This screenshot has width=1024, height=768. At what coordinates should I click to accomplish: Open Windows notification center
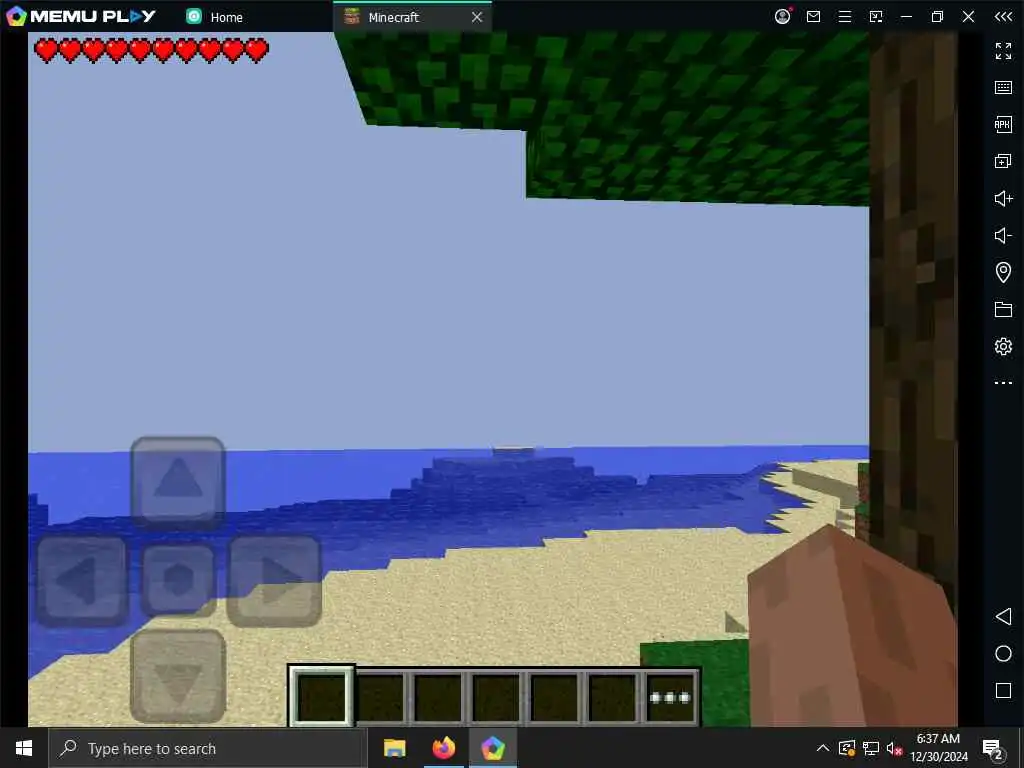click(x=993, y=748)
